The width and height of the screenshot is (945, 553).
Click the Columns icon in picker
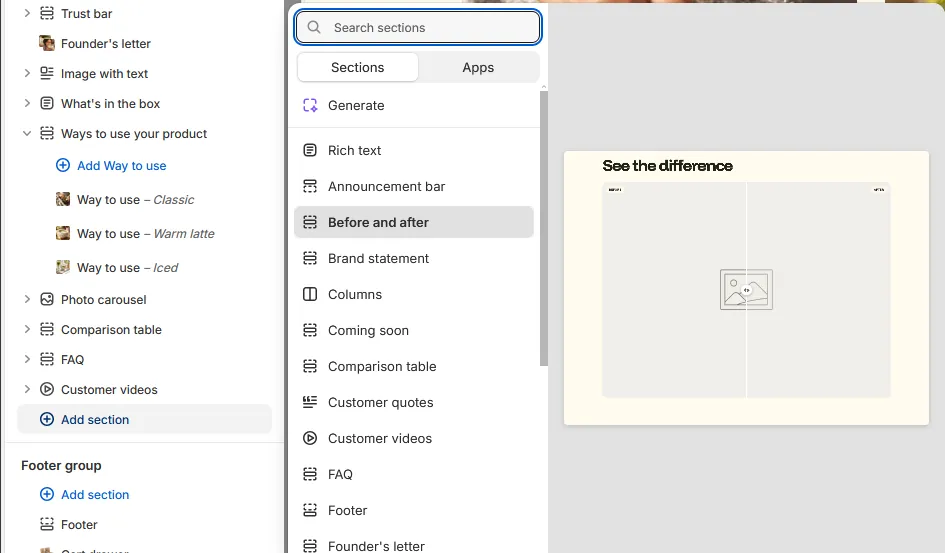[x=310, y=295]
